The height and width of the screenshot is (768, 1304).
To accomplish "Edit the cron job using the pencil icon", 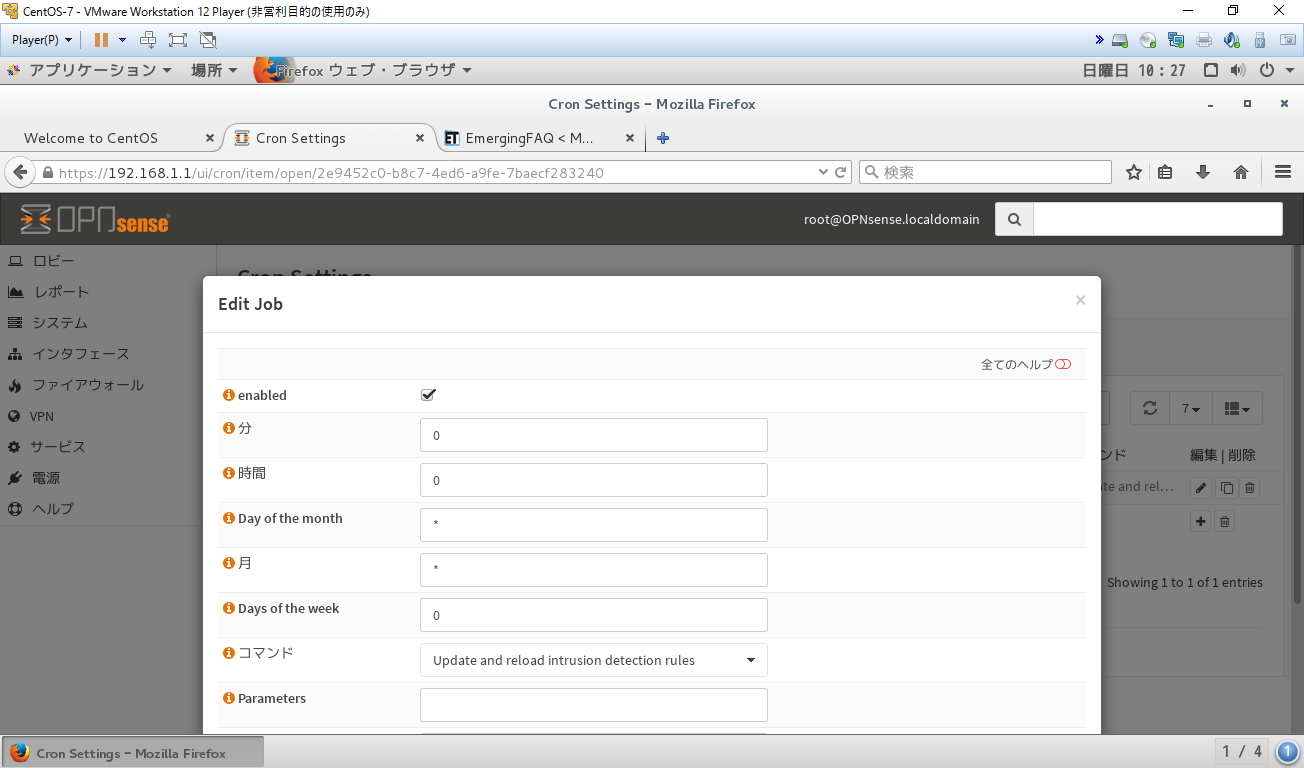I will 1200,487.
